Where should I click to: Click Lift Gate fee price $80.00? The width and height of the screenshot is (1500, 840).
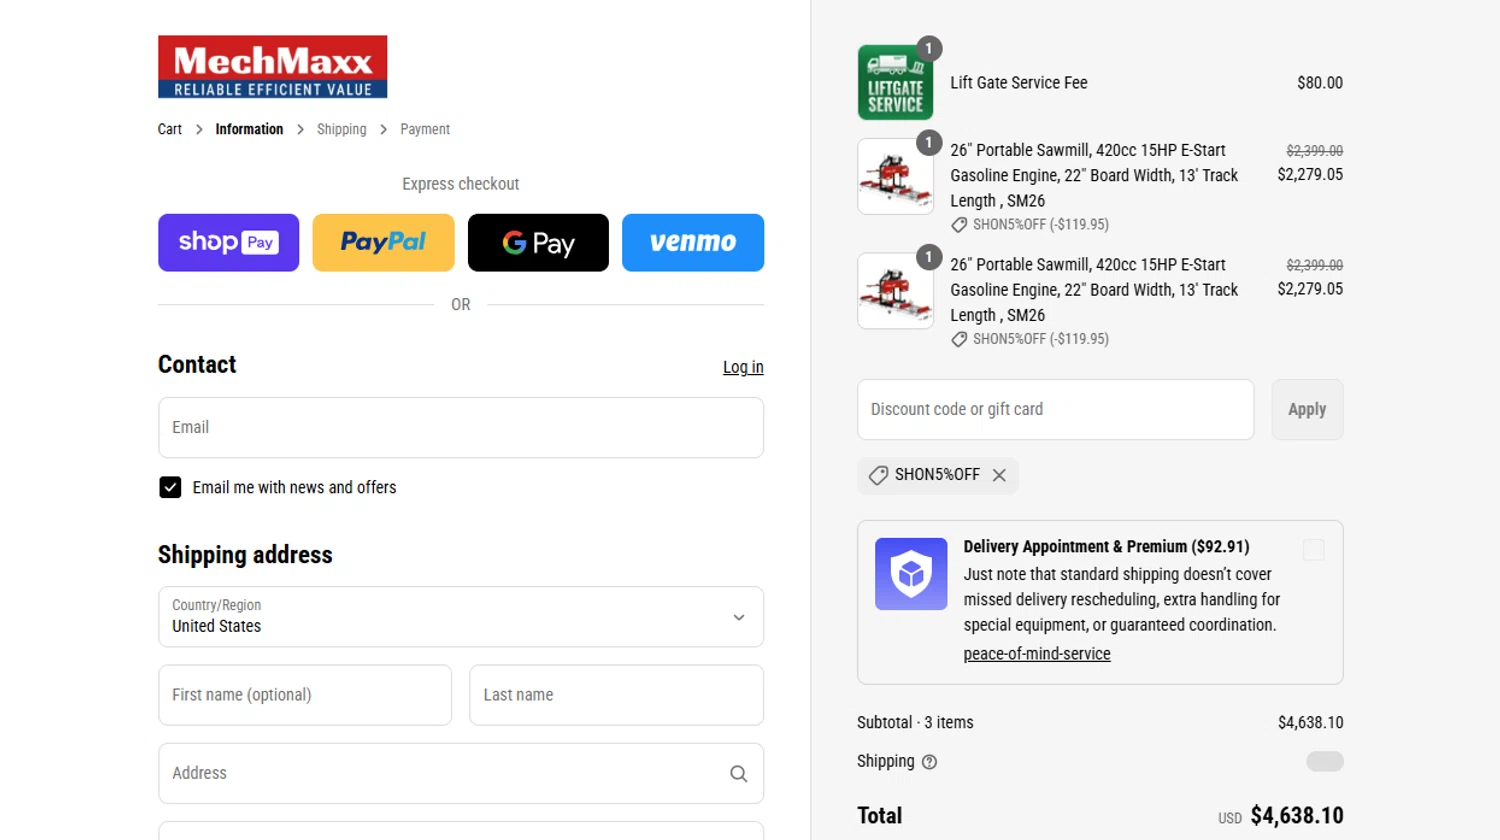click(1320, 83)
